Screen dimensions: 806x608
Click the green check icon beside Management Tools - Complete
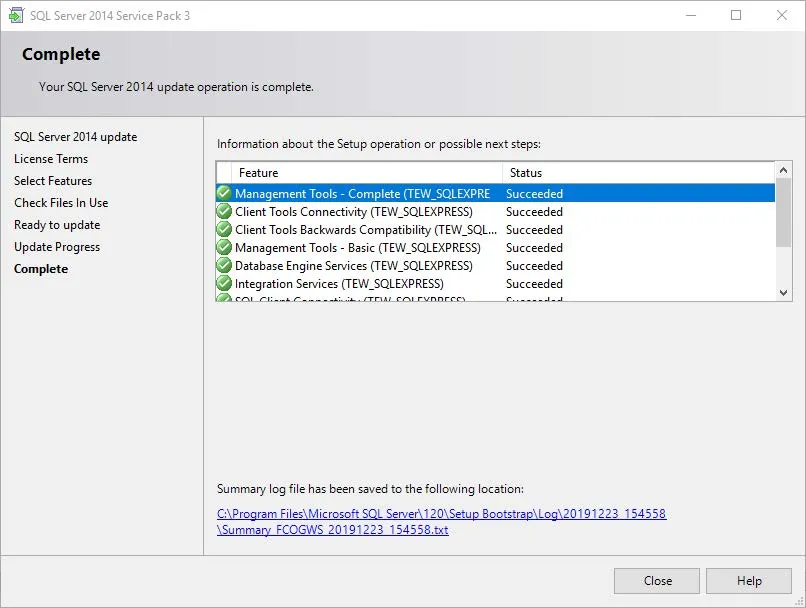[x=226, y=193]
